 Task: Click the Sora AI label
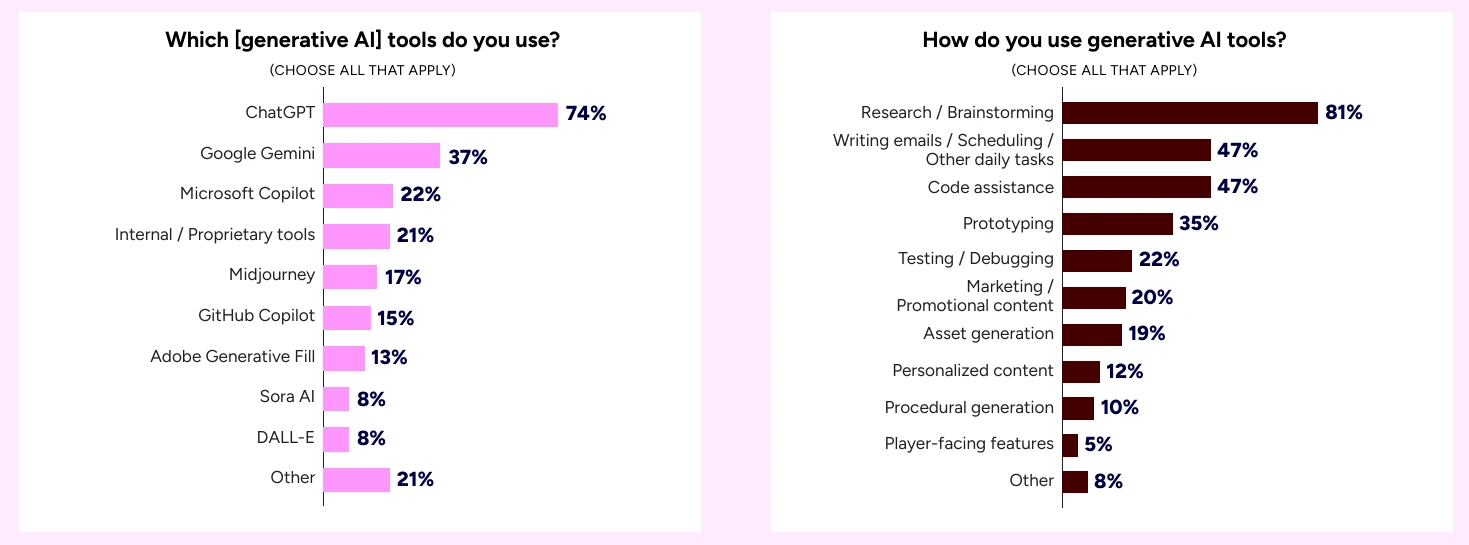(x=287, y=396)
